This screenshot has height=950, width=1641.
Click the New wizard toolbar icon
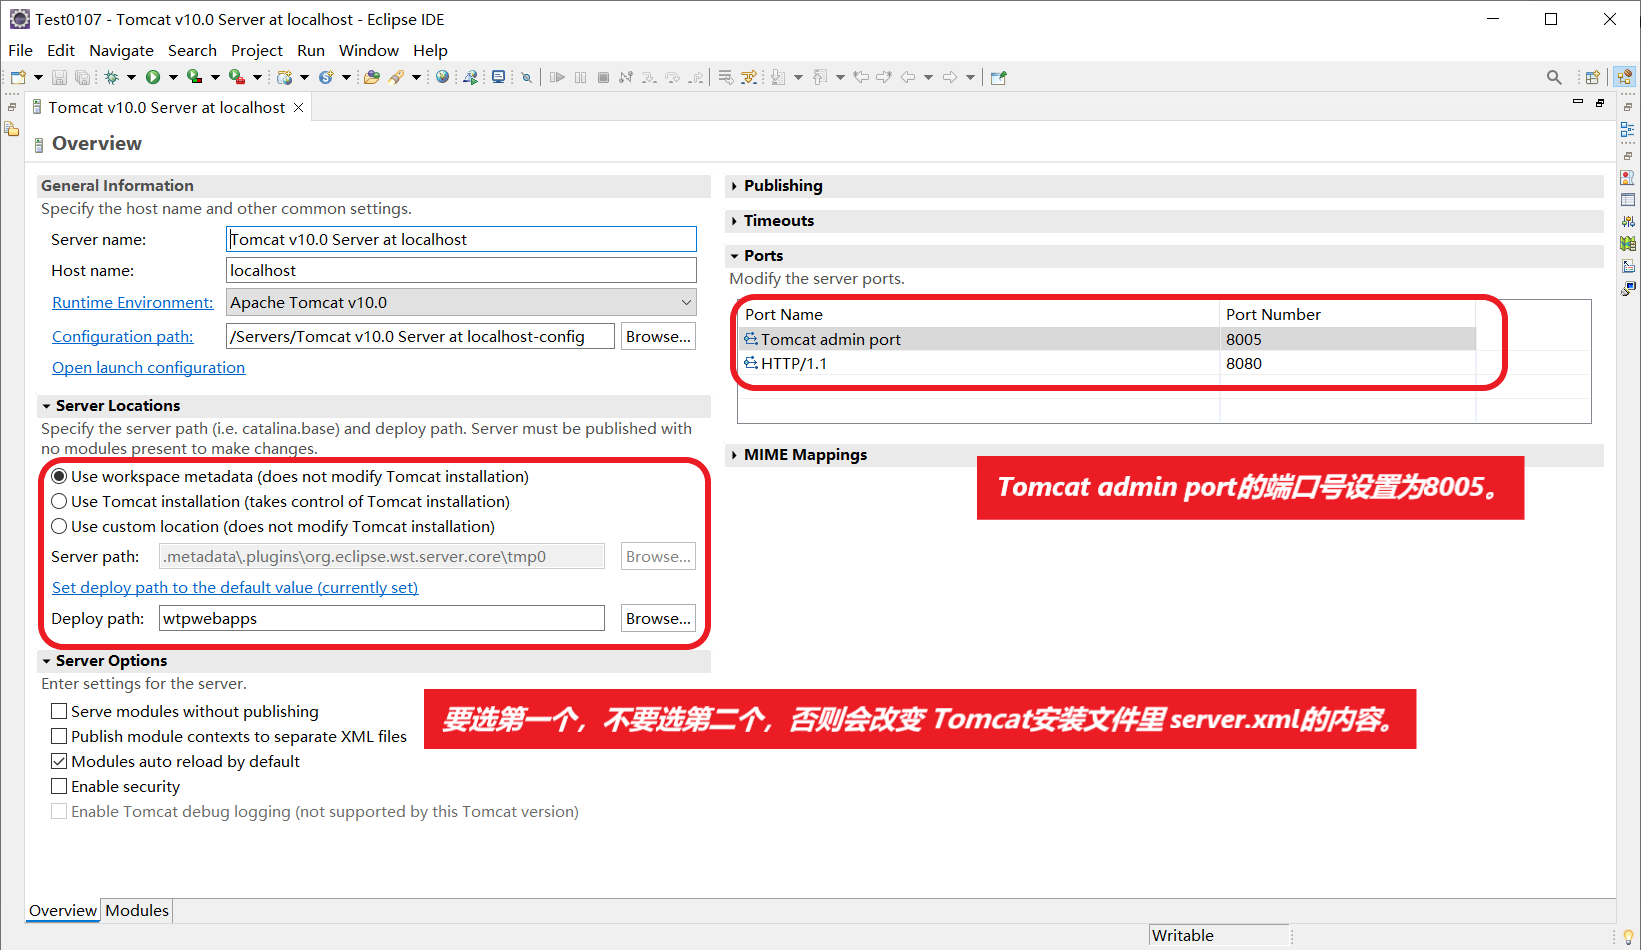(x=18, y=77)
